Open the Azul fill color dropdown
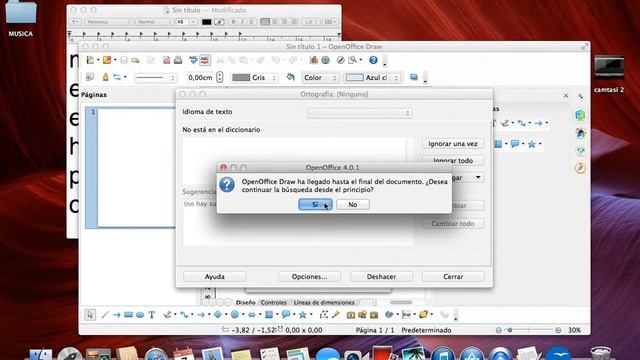 tap(372, 77)
